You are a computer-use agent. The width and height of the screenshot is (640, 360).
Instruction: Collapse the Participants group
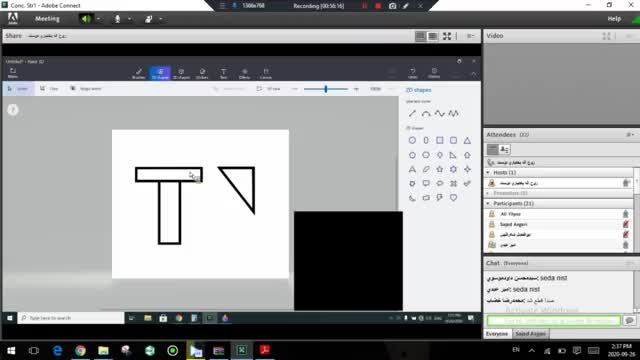pos(488,203)
